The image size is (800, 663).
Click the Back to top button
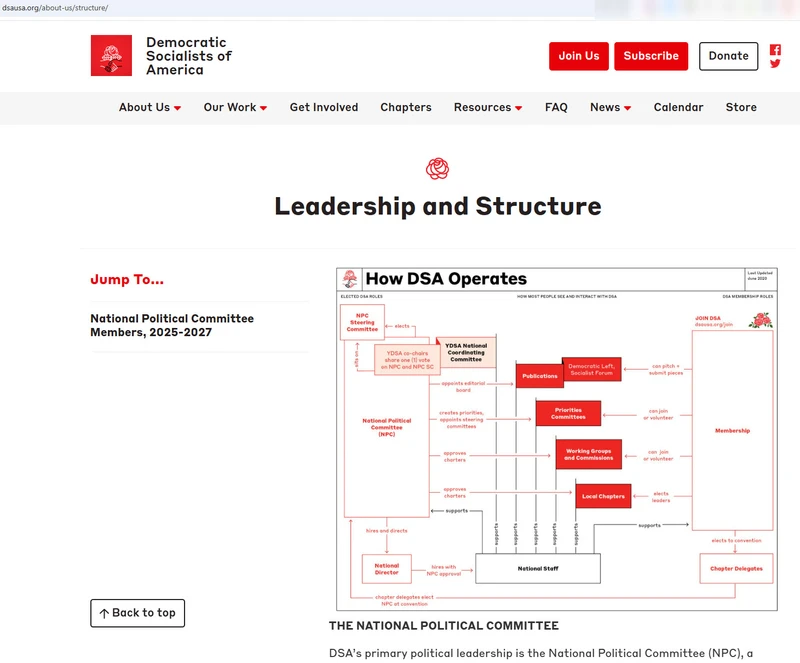click(137, 613)
